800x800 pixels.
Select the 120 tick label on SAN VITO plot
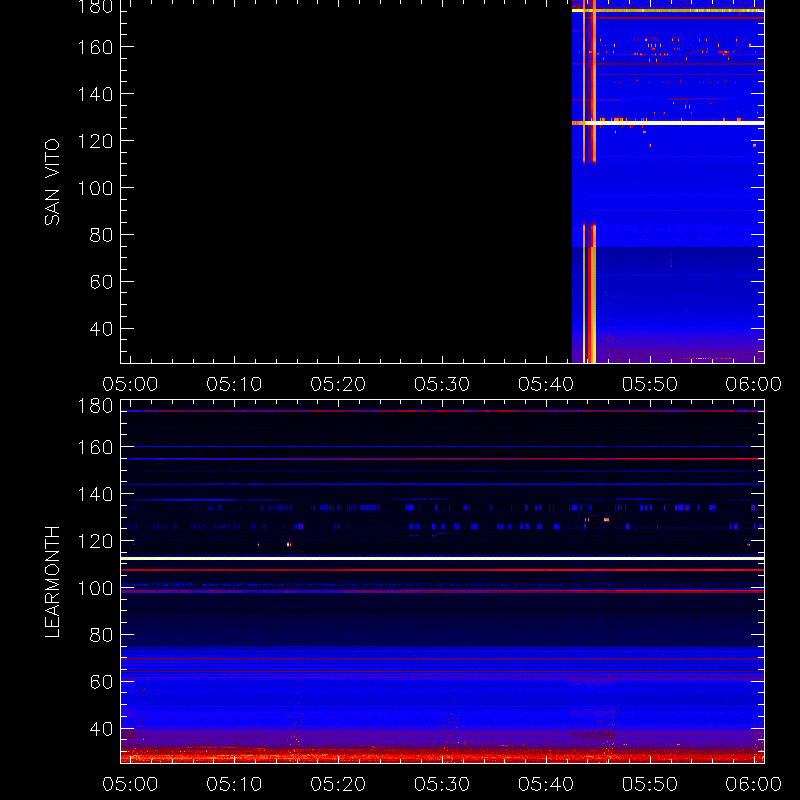point(95,141)
